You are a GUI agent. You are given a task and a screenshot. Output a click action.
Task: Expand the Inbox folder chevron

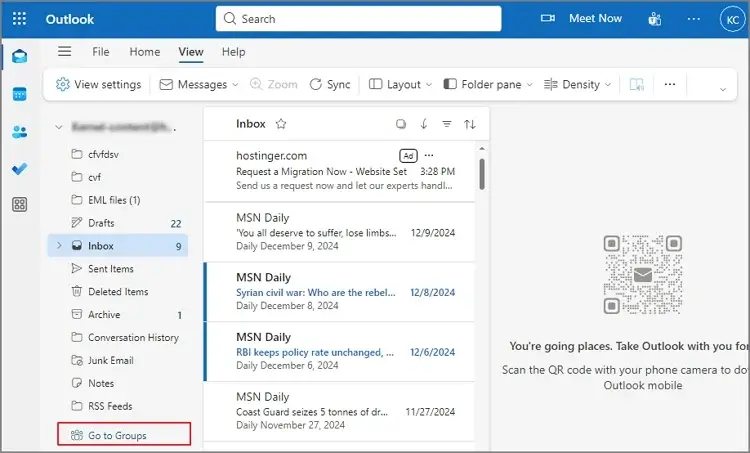pos(59,246)
